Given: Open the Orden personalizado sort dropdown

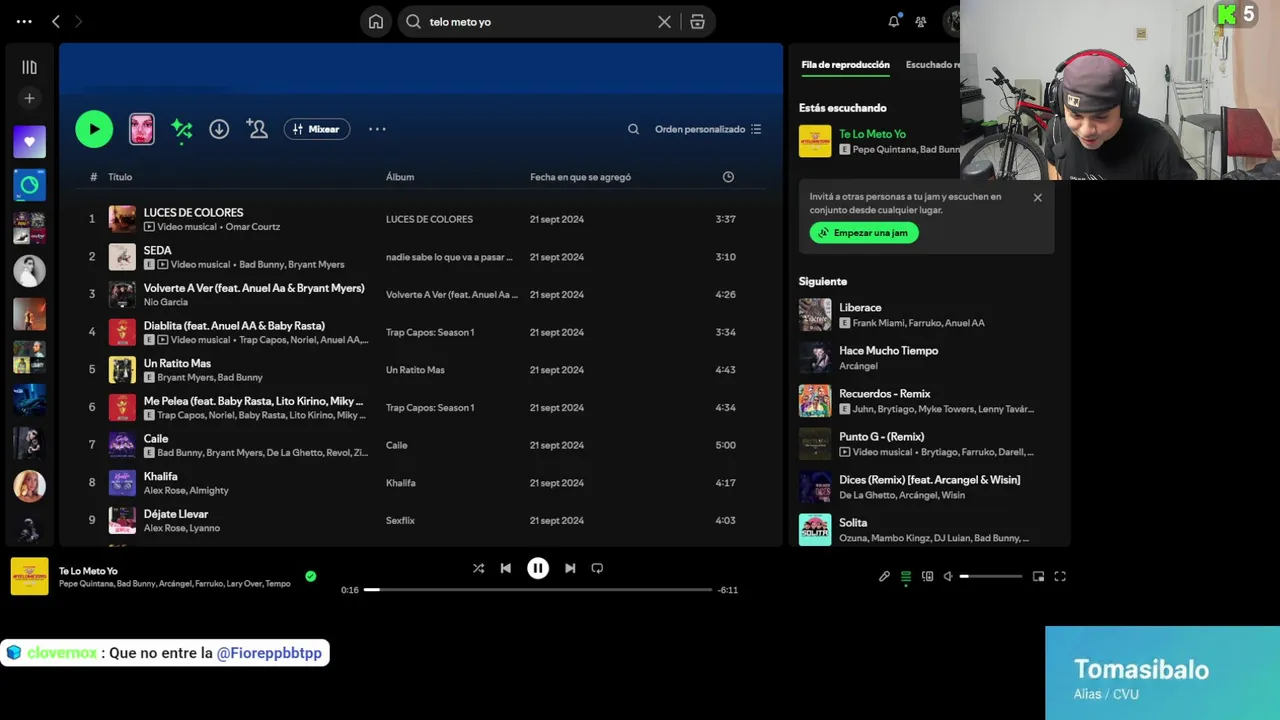Looking at the screenshot, I should [x=708, y=129].
